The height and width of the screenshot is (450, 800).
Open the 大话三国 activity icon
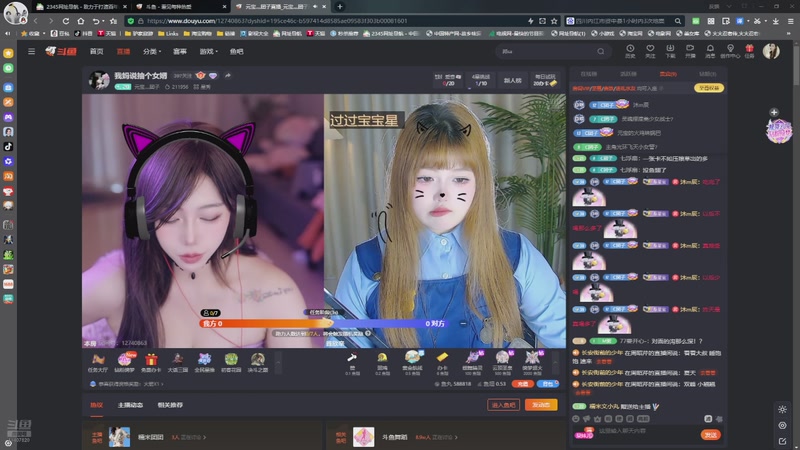click(178, 363)
